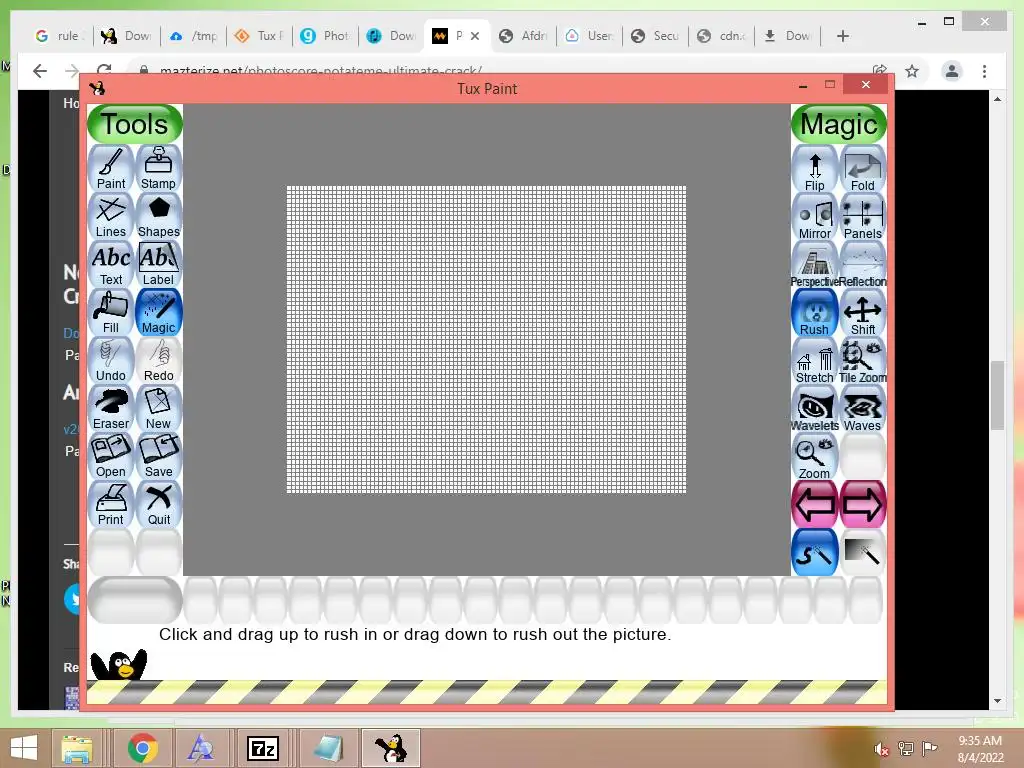Screen dimensions: 1024x768
Task: Switch to the rule Google tab
Action: pyautogui.click(x=60, y=36)
